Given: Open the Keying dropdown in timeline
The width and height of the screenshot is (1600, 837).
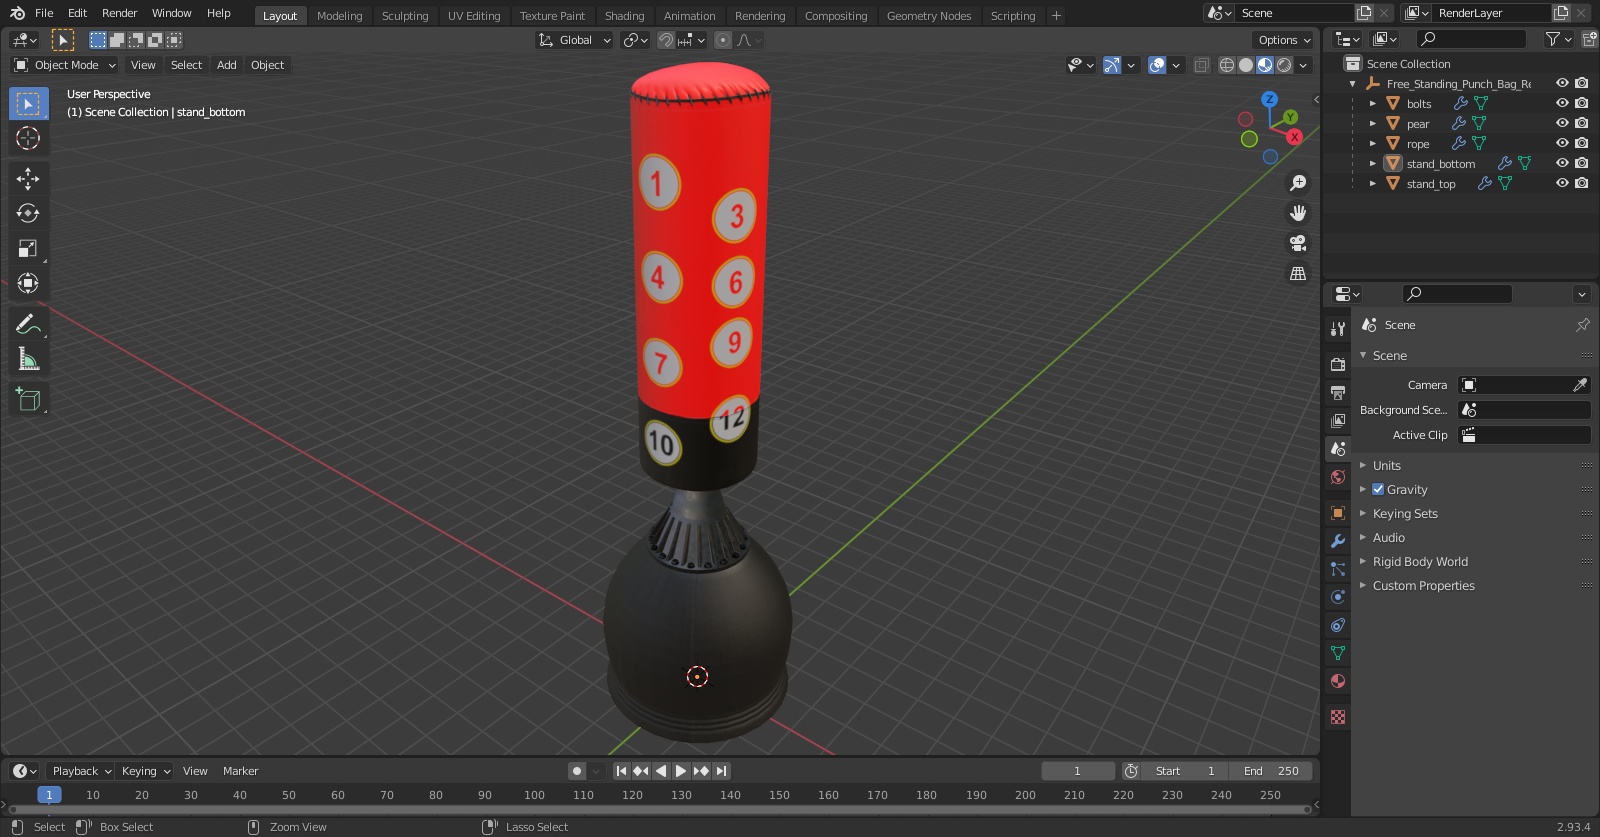Looking at the screenshot, I should pyautogui.click(x=146, y=771).
